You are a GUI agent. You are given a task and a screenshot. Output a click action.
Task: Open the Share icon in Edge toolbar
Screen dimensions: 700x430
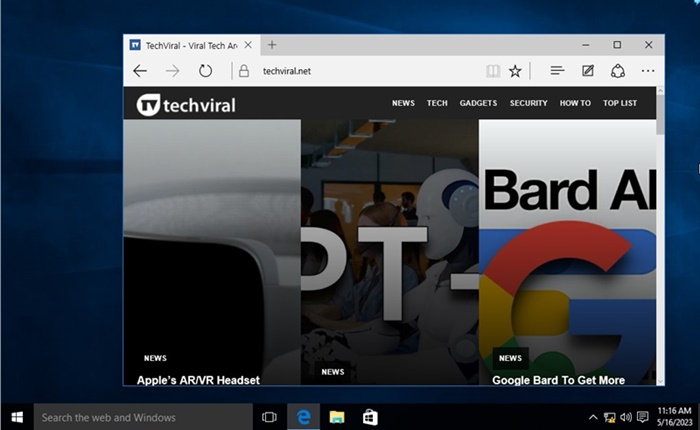pos(618,71)
